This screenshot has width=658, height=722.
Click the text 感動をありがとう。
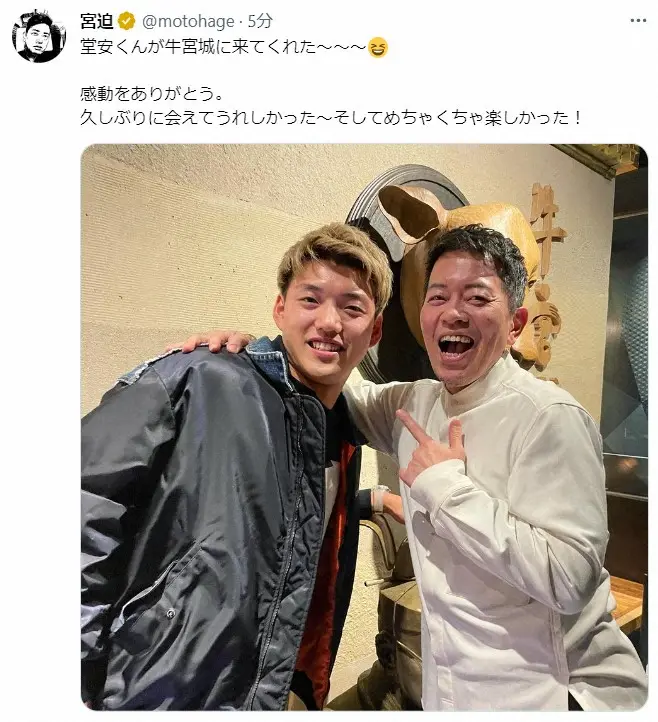152,94
